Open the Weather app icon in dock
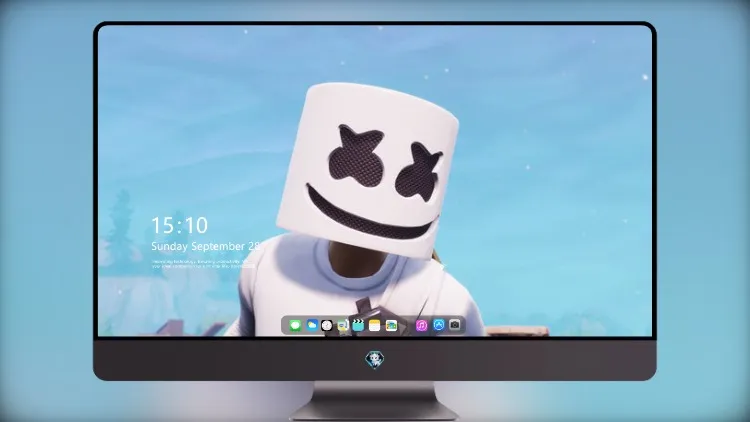Screen dimensions: 750x422 312,325
